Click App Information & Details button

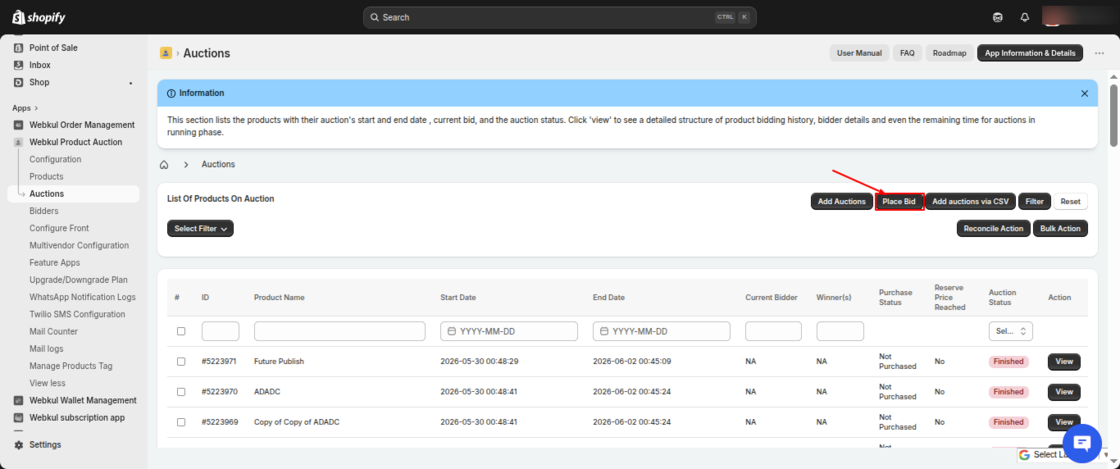pos(1030,53)
